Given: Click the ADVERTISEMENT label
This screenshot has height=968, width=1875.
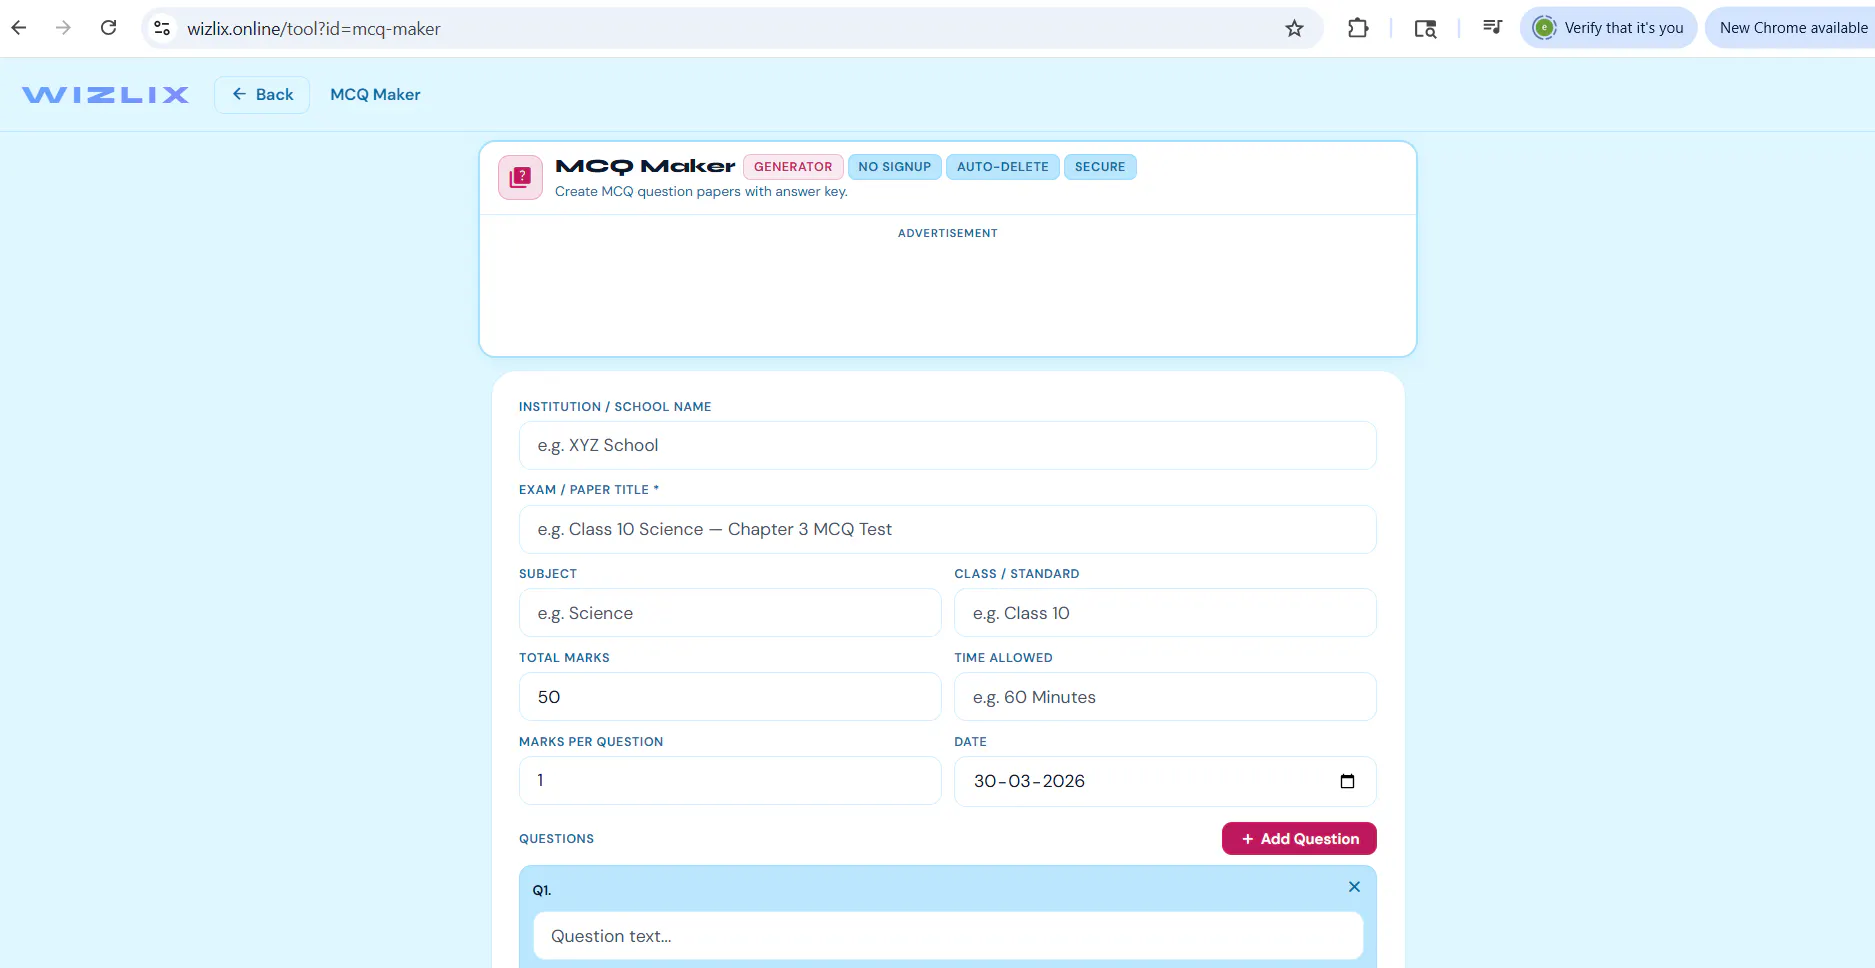Looking at the screenshot, I should point(948,233).
